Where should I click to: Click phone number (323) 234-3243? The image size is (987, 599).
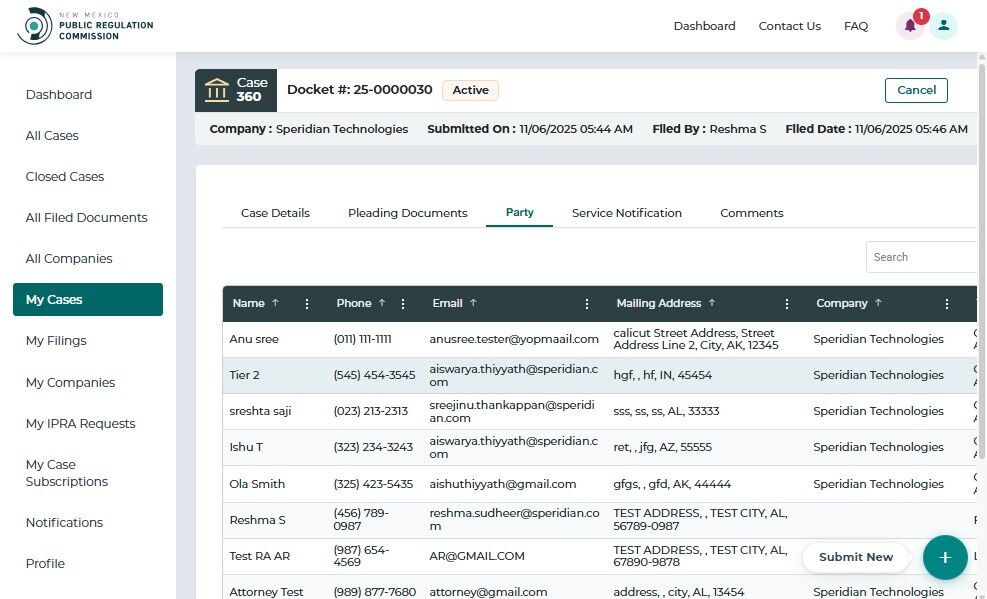tap(373, 447)
